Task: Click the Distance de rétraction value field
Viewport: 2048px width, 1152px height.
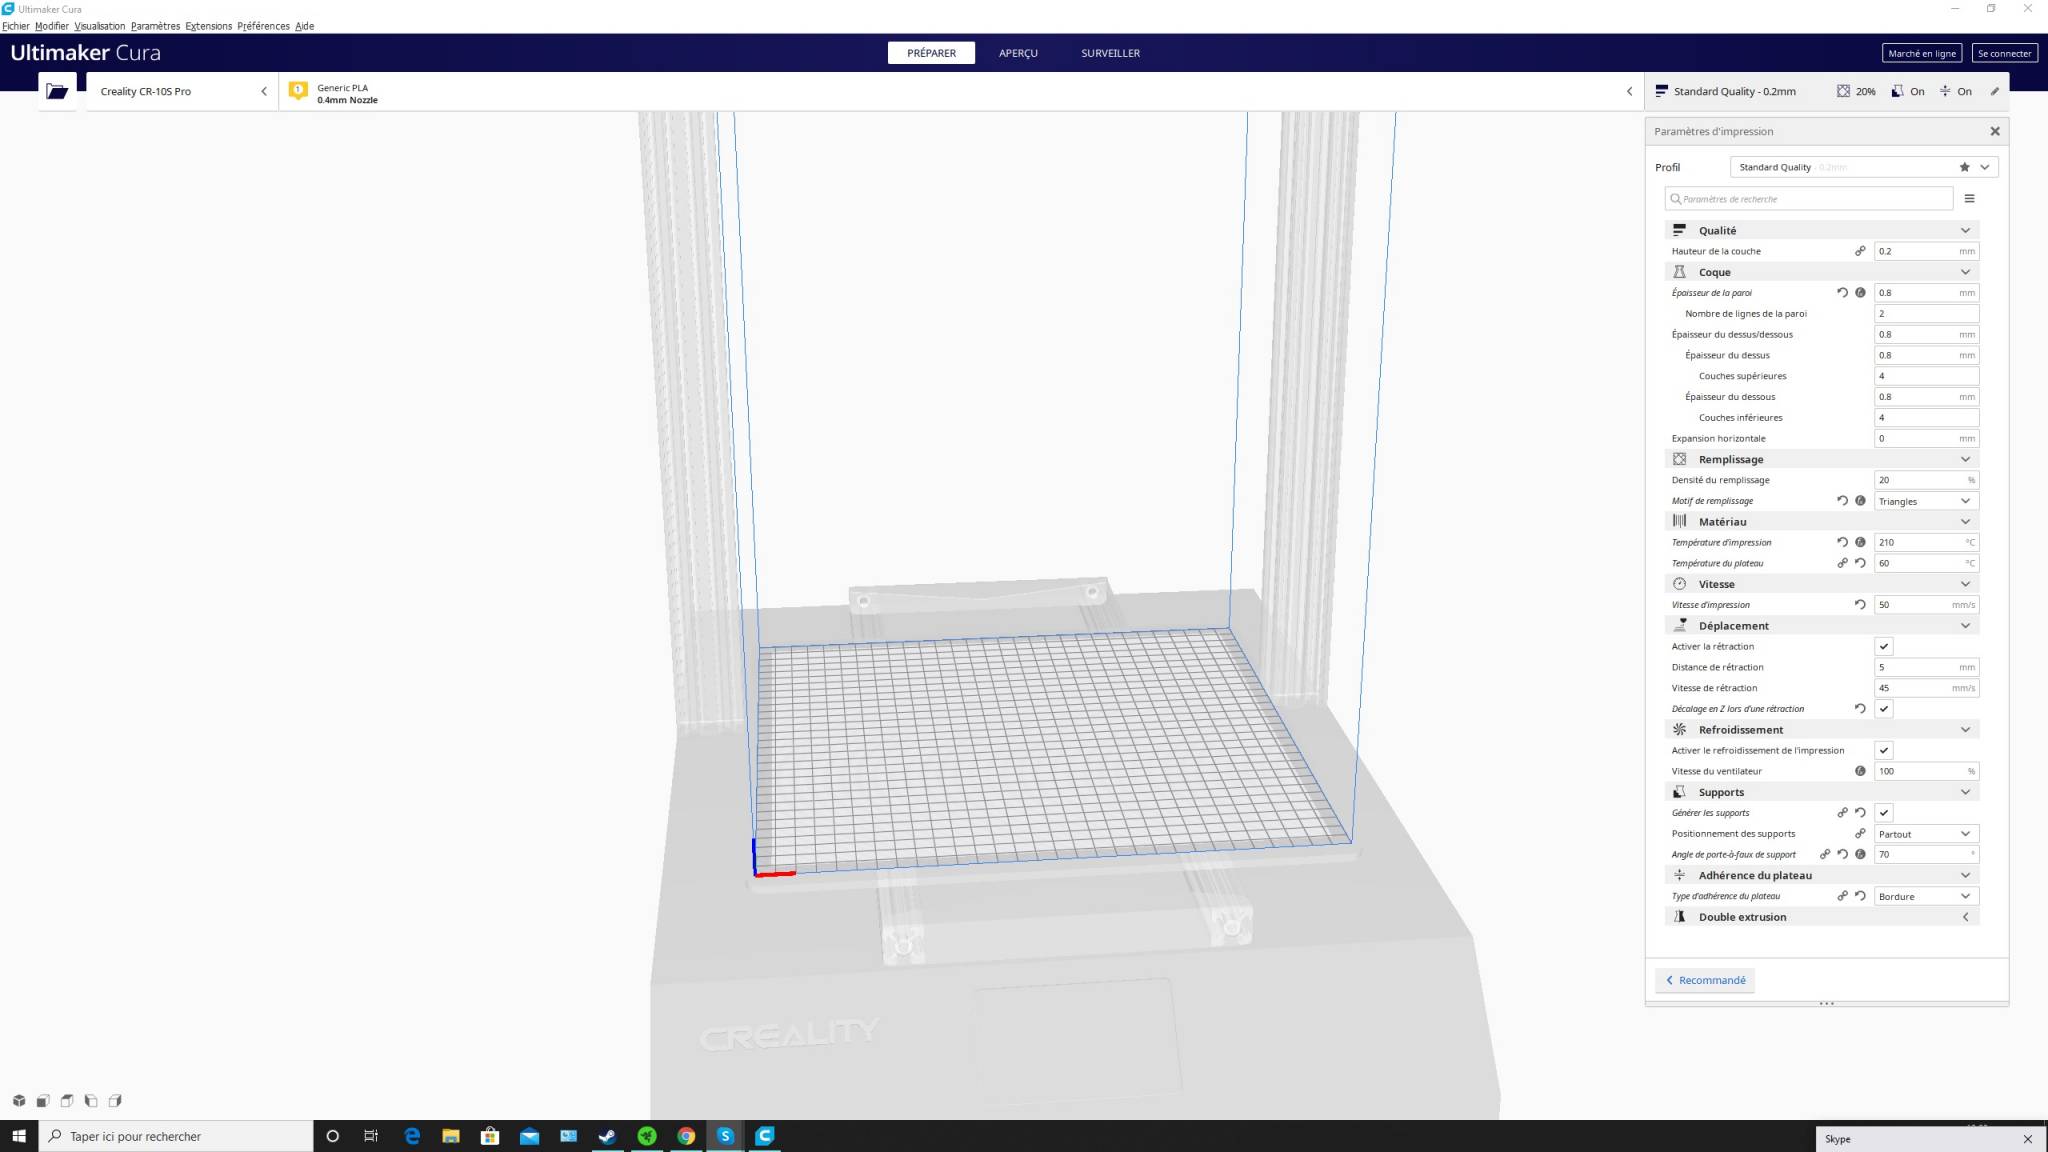Action: (x=1926, y=667)
